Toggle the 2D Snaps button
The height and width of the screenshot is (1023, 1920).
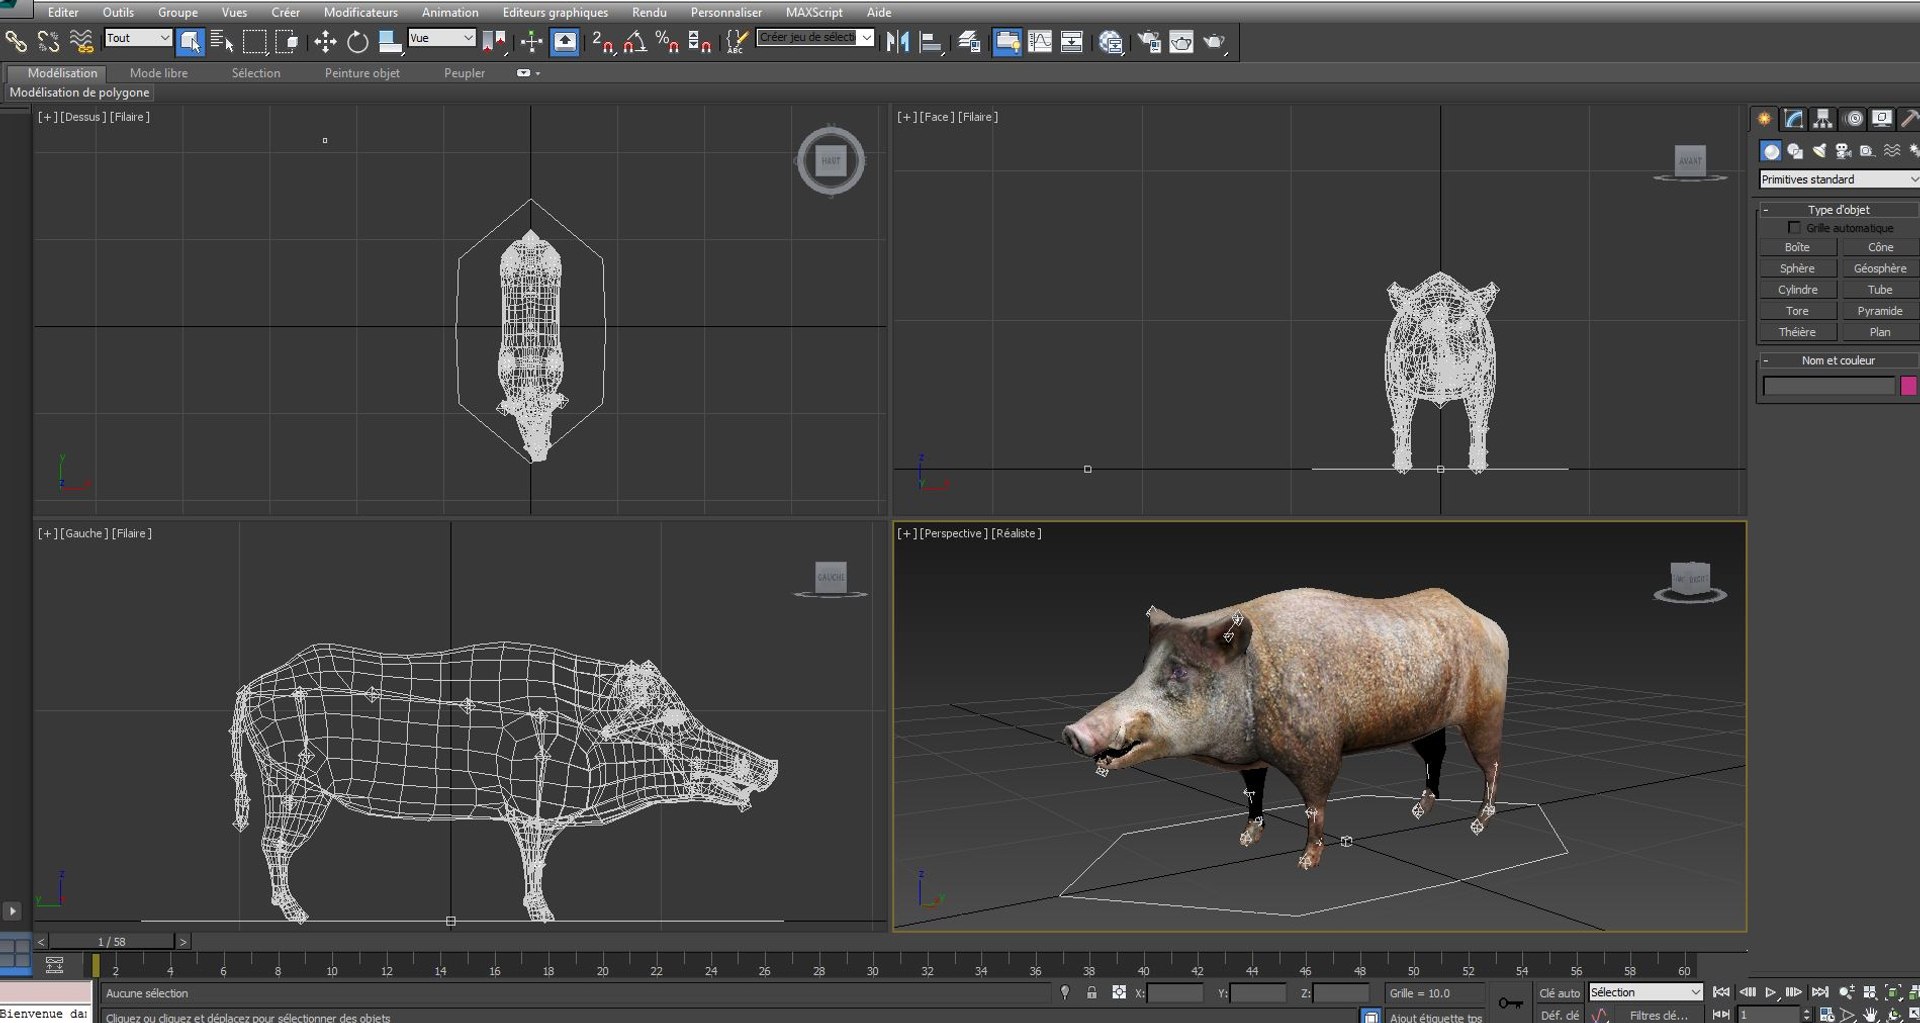[x=602, y=41]
